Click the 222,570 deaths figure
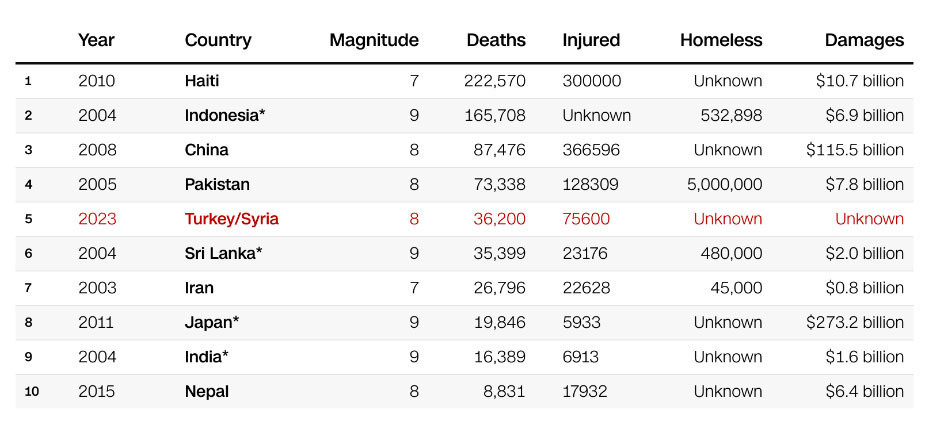This screenshot has height=426, width=948. 494,81
